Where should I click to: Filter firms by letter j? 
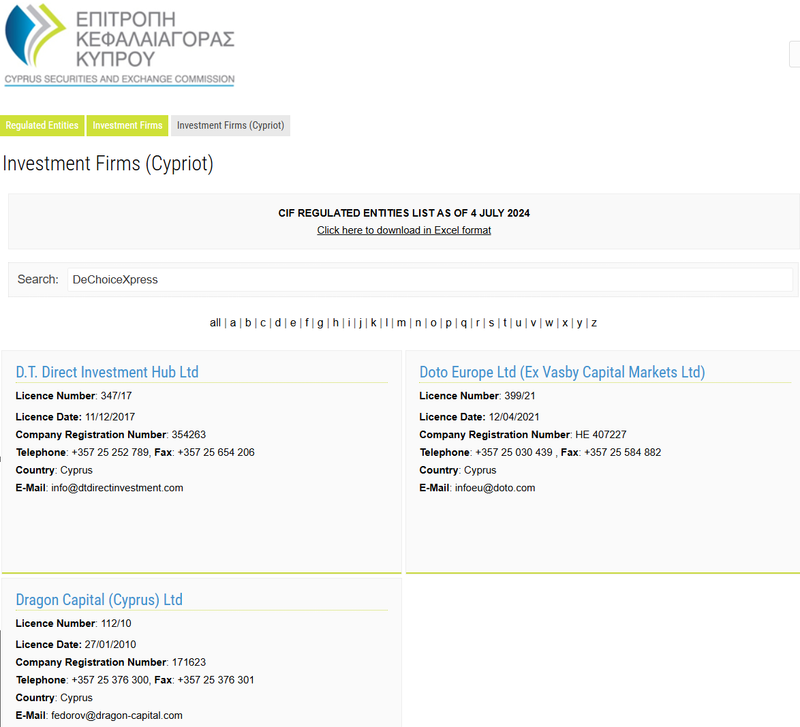pyautogui.click(x=360, y=323)
